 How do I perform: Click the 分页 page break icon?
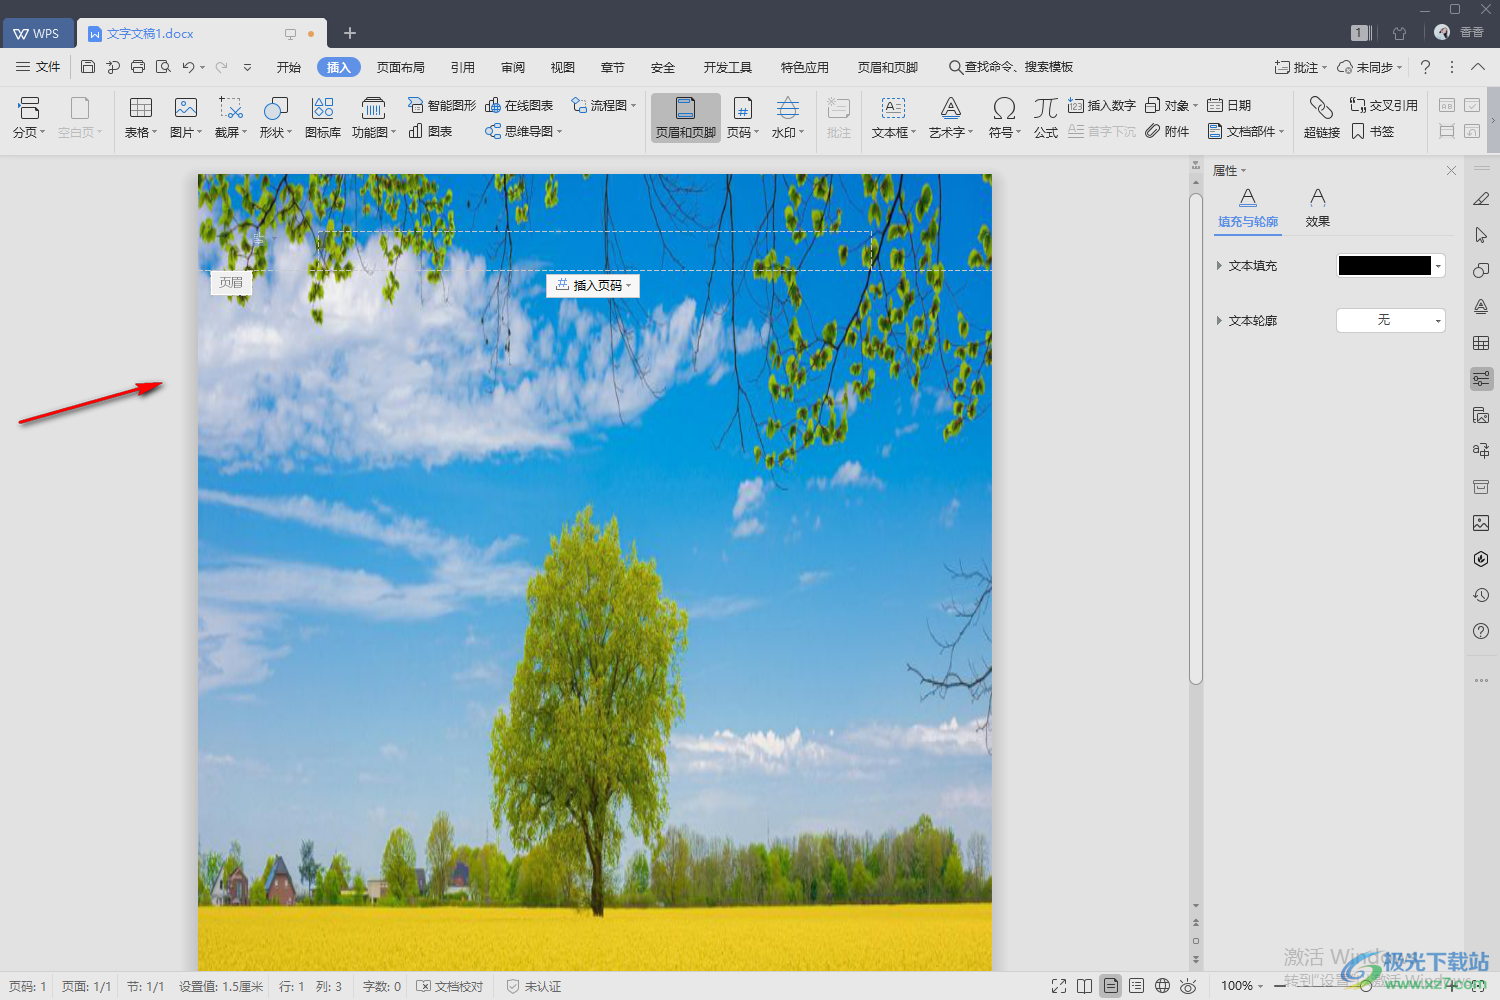tap(29, 108)
